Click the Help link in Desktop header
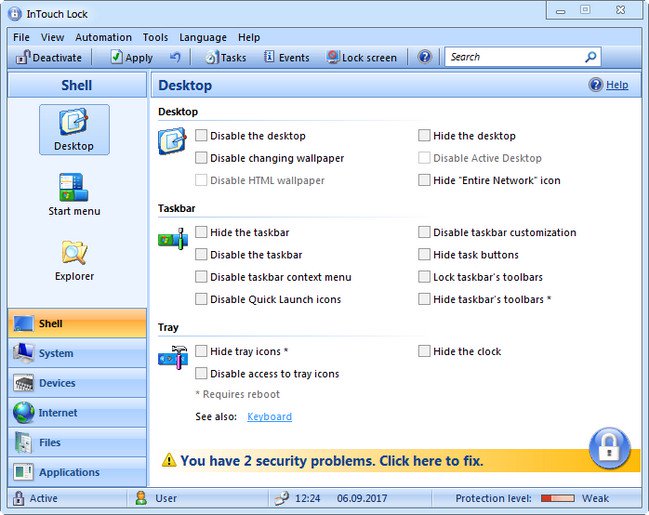Image resolution: width=649 pixels, height=515 pixels. pyautogui.click(x=617, y=85)
